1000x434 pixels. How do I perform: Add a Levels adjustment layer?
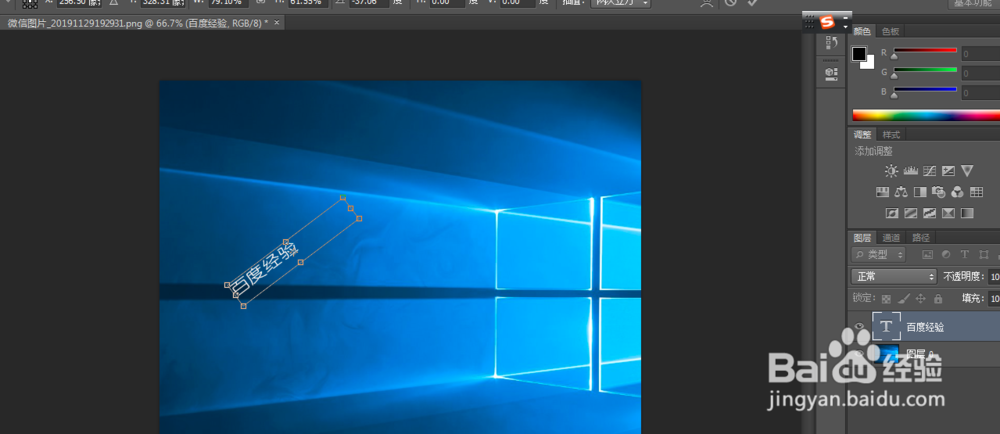point(911,171)
